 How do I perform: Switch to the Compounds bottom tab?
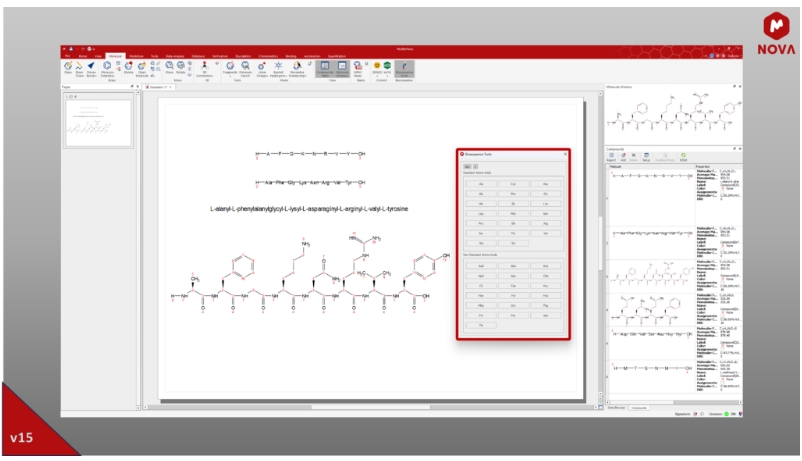(x=639, y=407)
